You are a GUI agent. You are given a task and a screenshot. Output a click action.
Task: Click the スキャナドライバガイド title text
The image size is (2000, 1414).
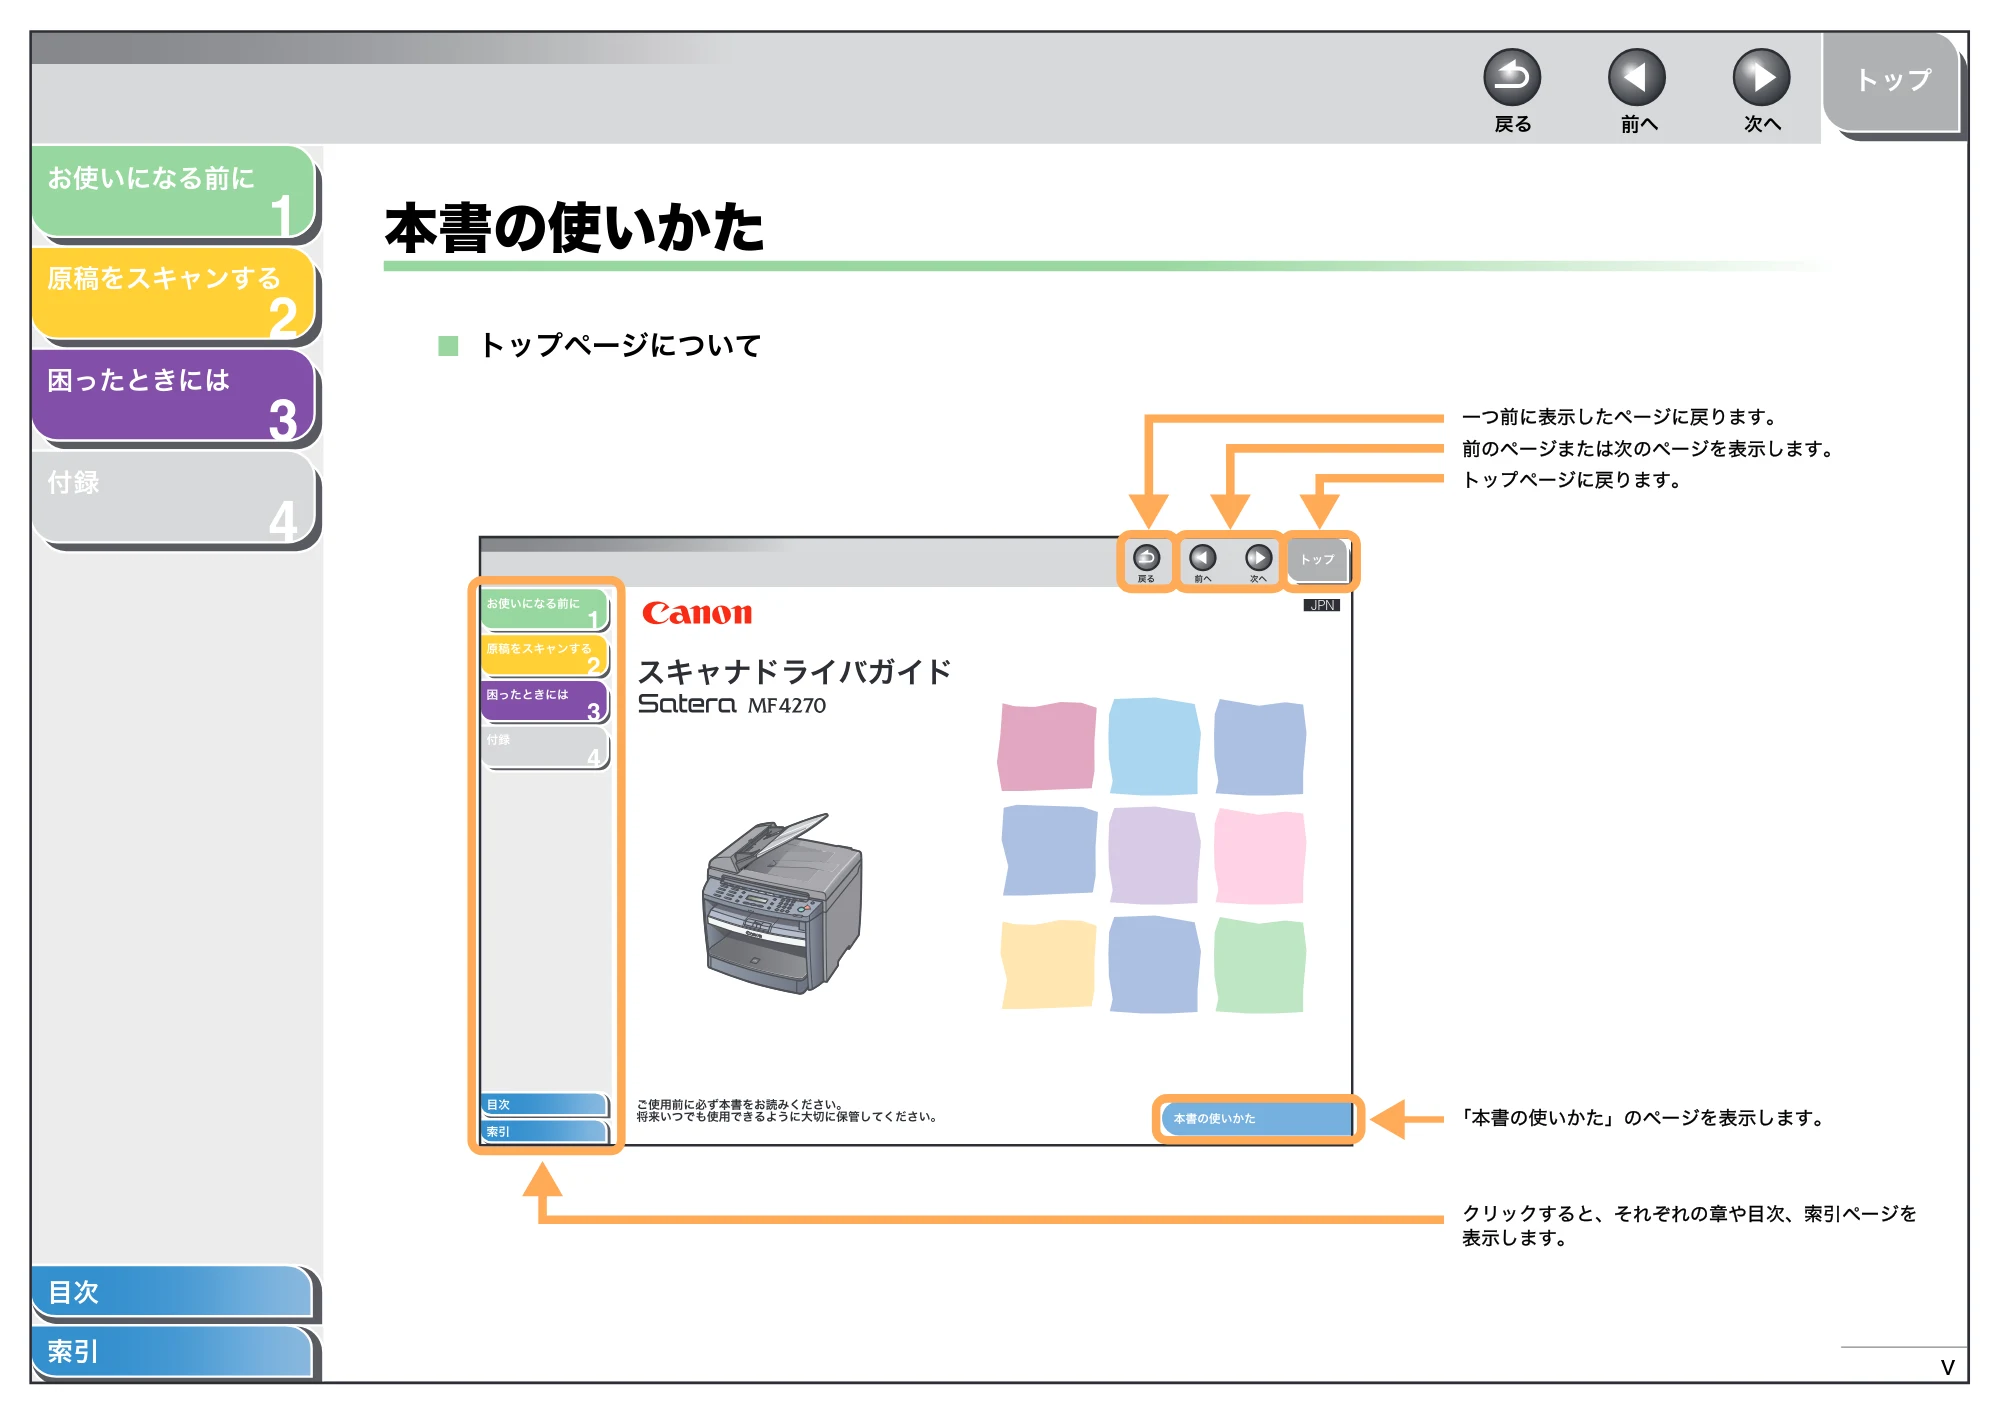[x=795, y=671]
